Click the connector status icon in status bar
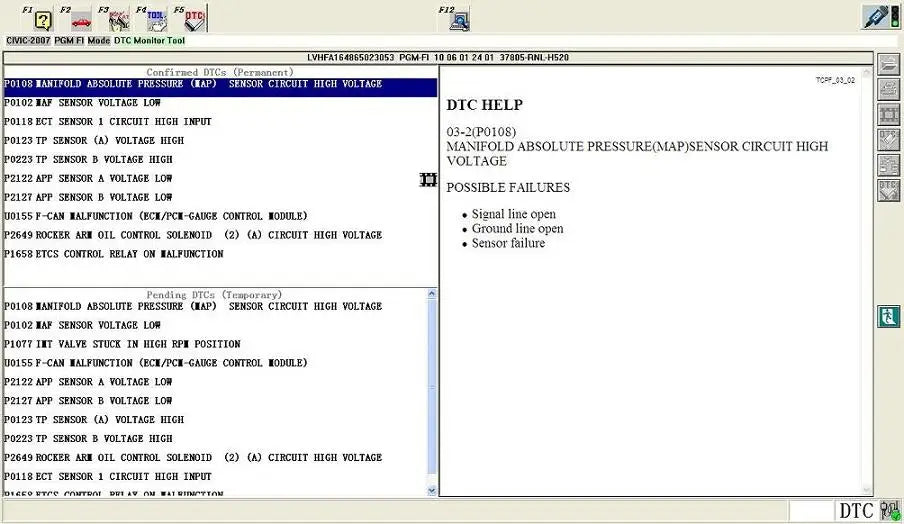The width and height of the screenshot is (904, 524). point(889,511)
